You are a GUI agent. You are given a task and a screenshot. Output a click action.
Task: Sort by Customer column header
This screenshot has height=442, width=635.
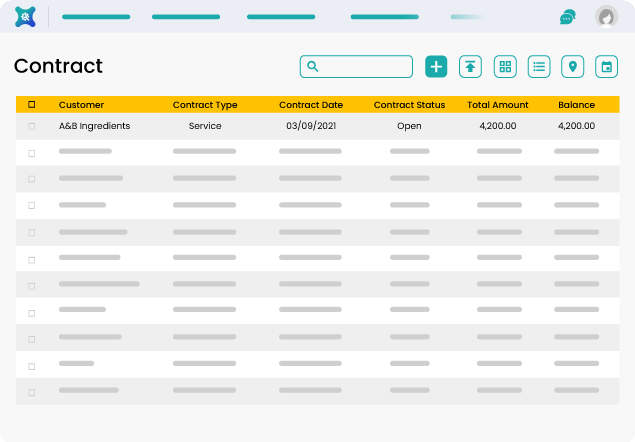[81, 105]
